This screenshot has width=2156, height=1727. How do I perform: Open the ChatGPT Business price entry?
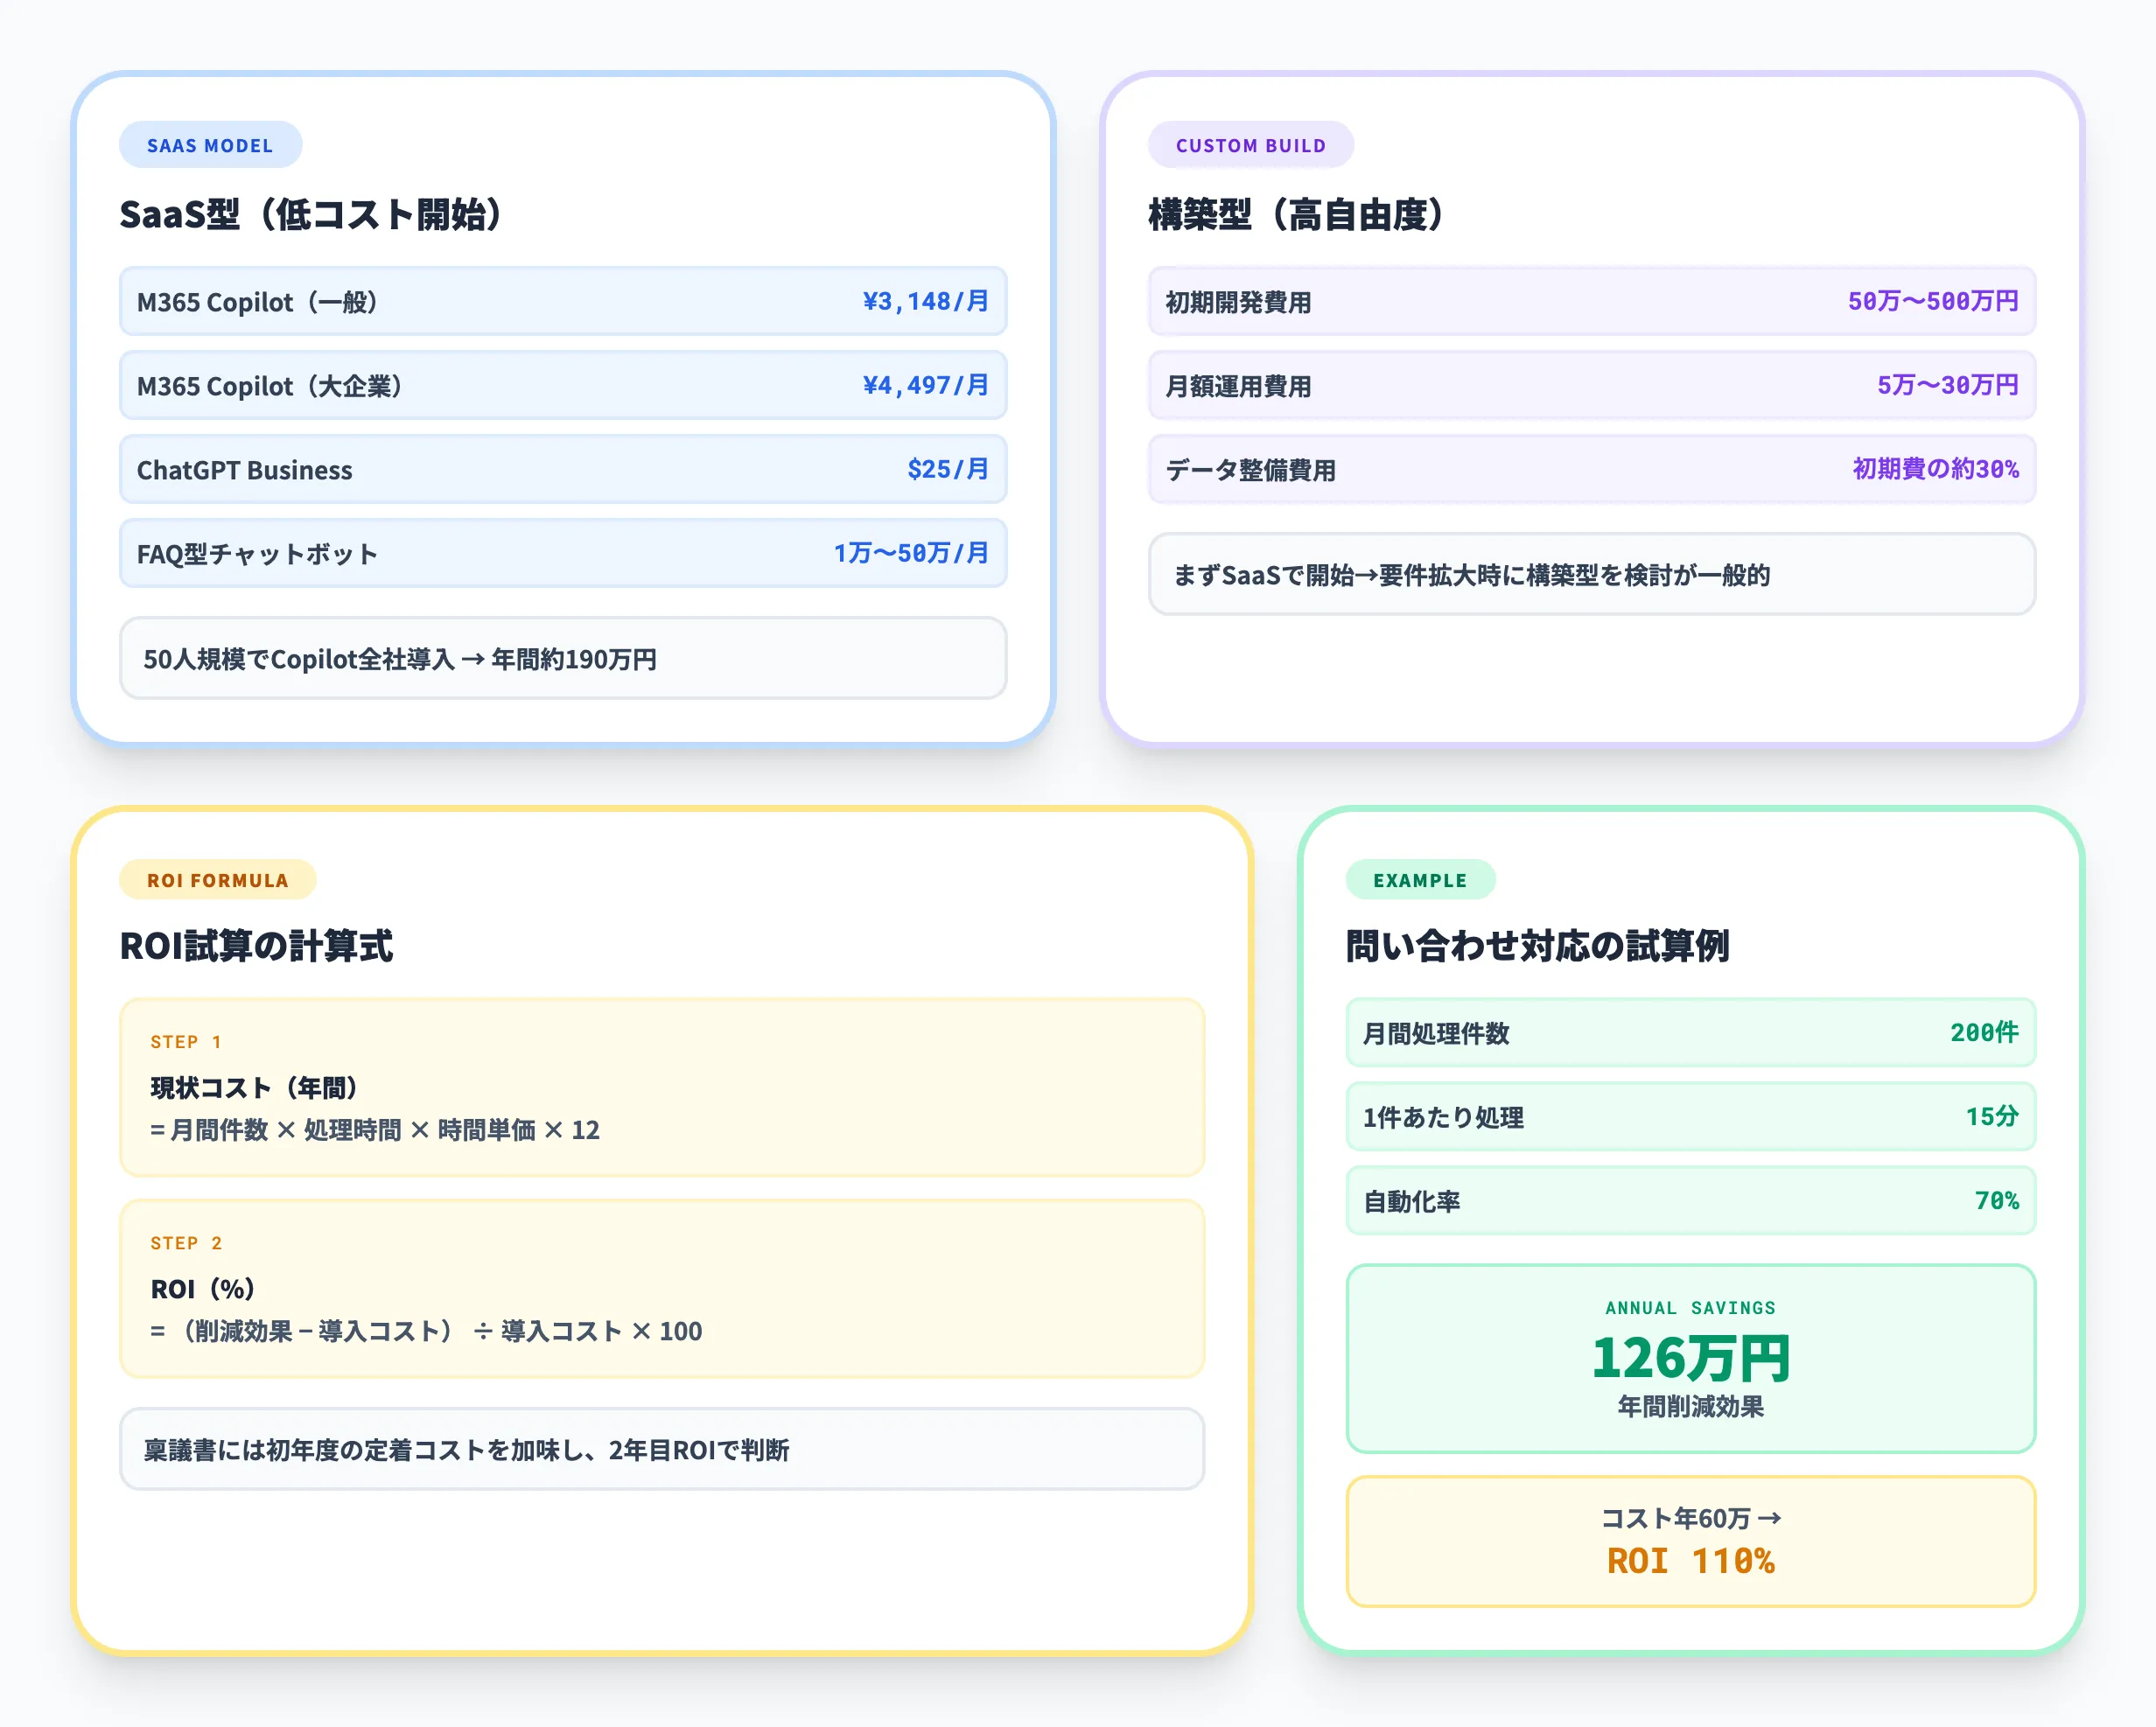click(562, 469)
